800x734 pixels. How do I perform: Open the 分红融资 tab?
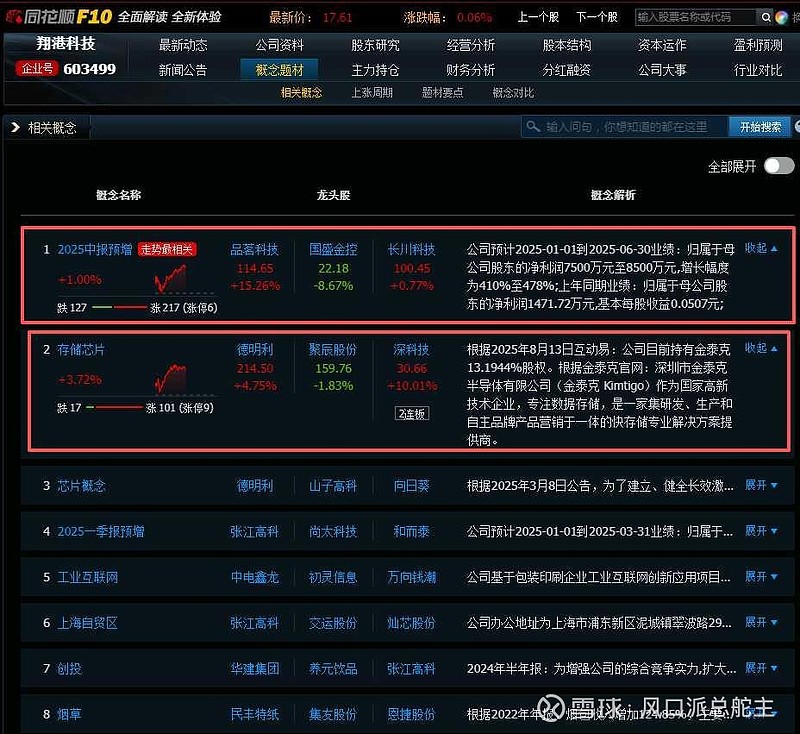566,70
